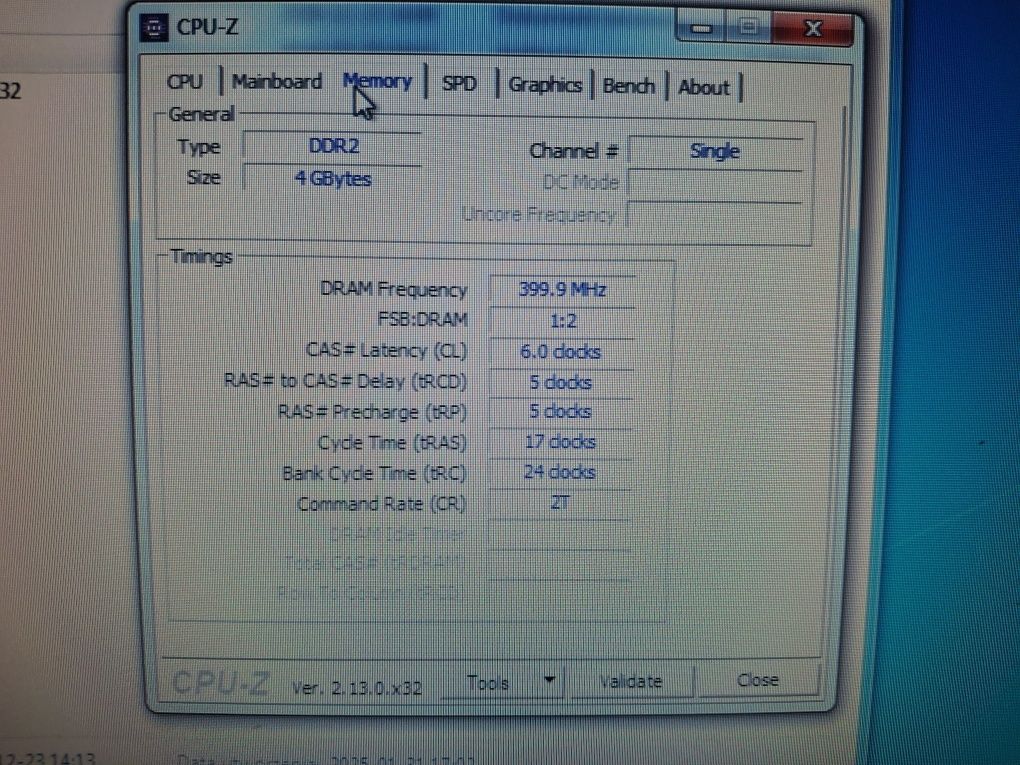1020x765 pixels.
Task: Click the Ver. 2.13.0.x32 version text
Action: pyautogui.click(x=356, y=688)
